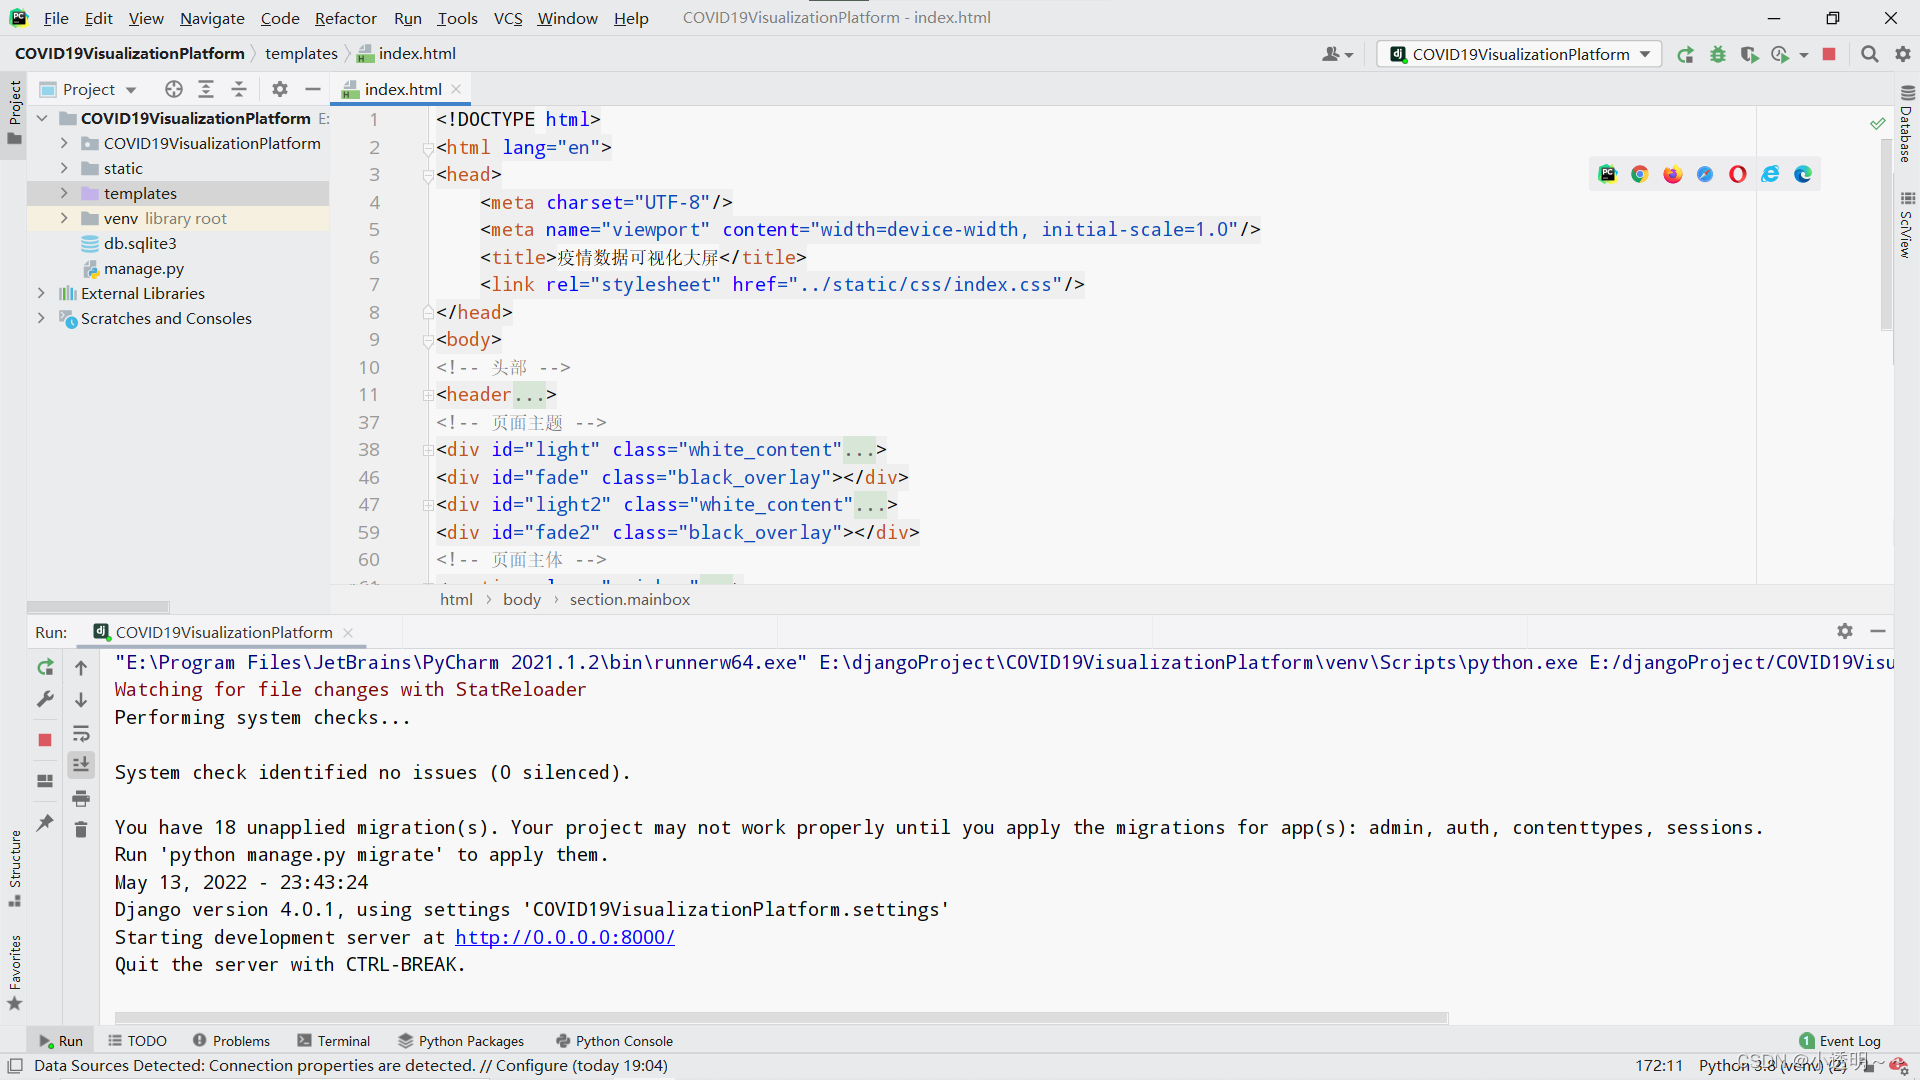Click templates in the breadcrumb path

(x=301, y=53)
